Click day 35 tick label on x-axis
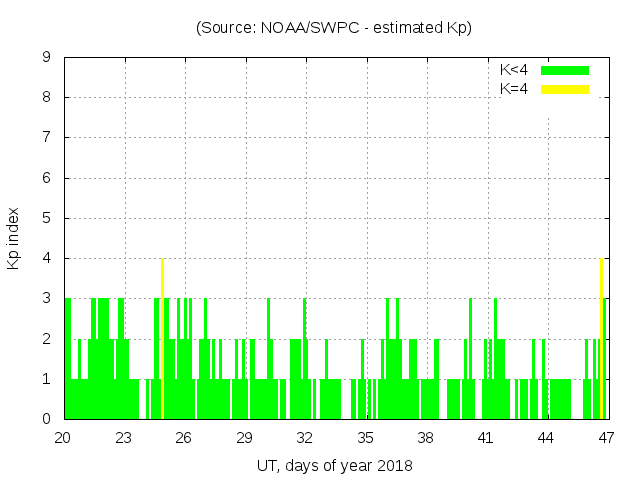The image size is (640, 480). [x=365, y=438]
